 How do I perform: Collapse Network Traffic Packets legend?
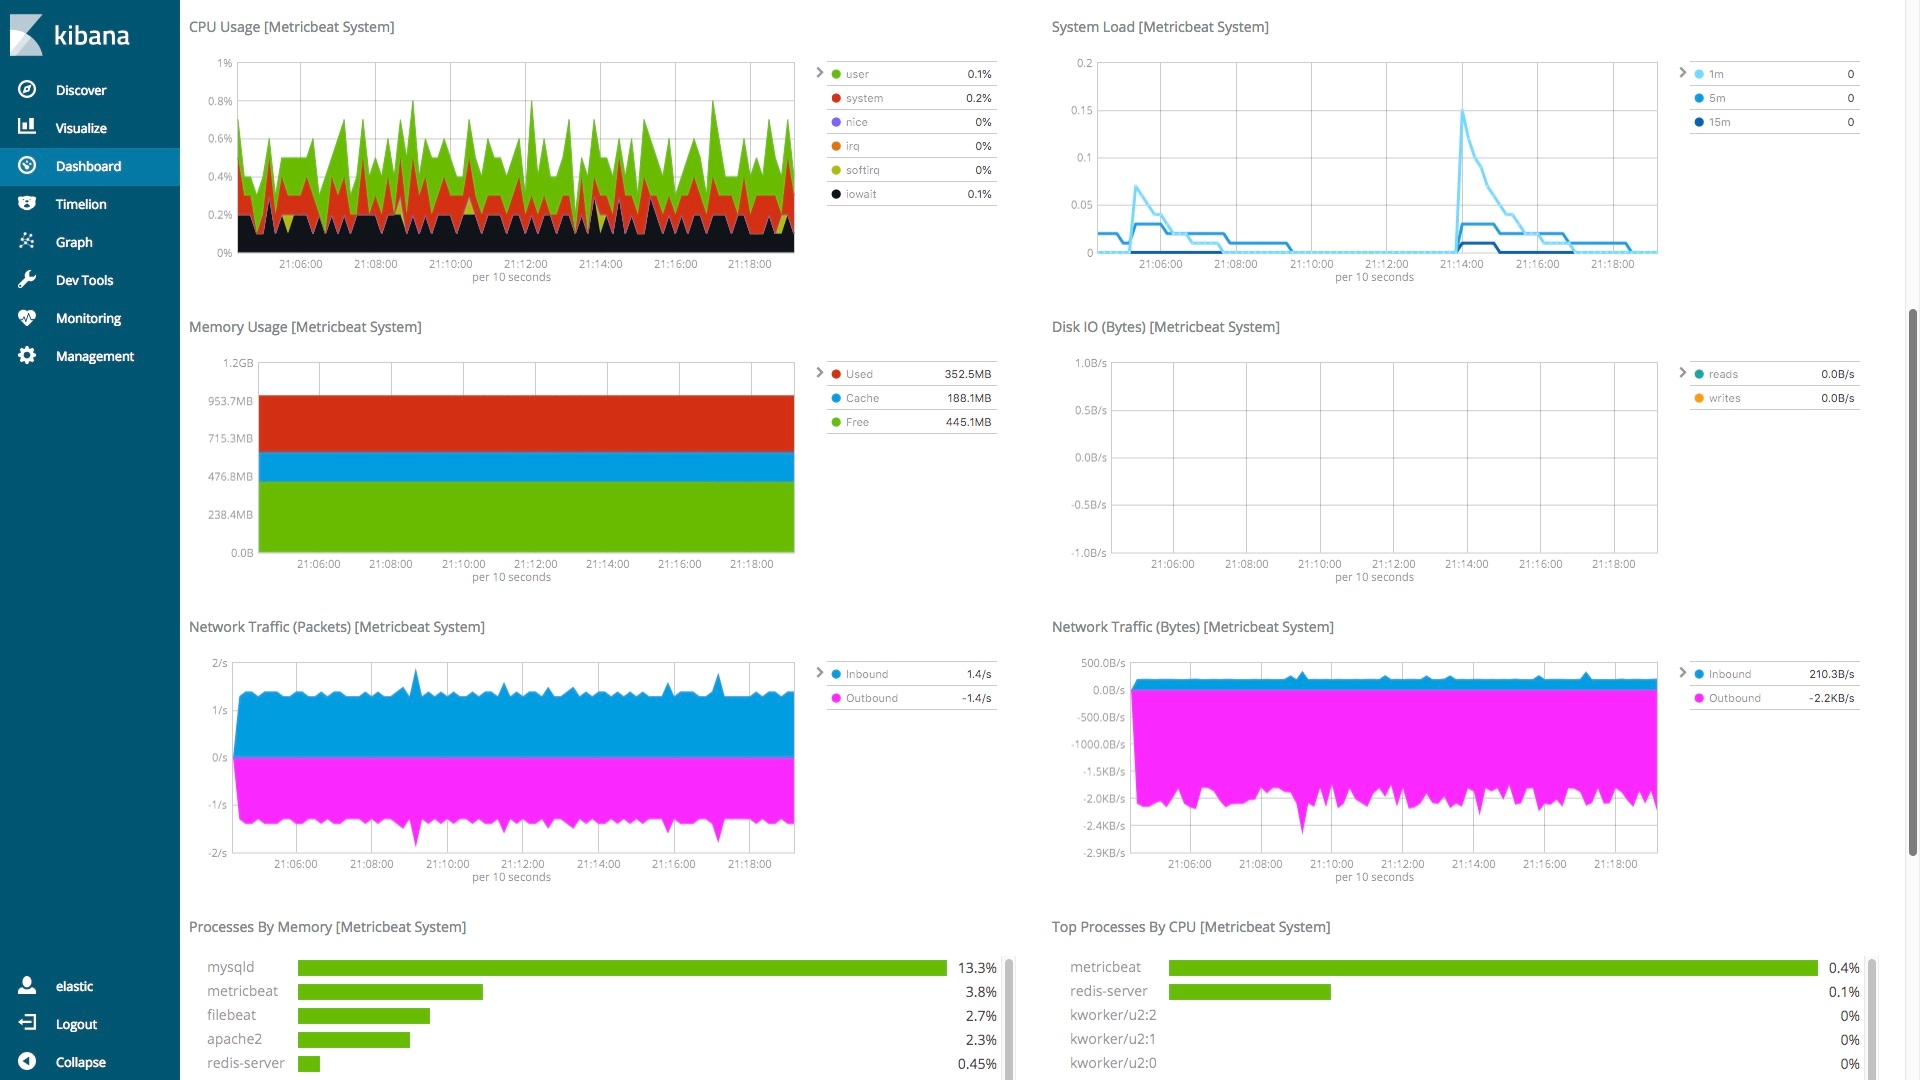pyautogui.click(x=819, y=672)
